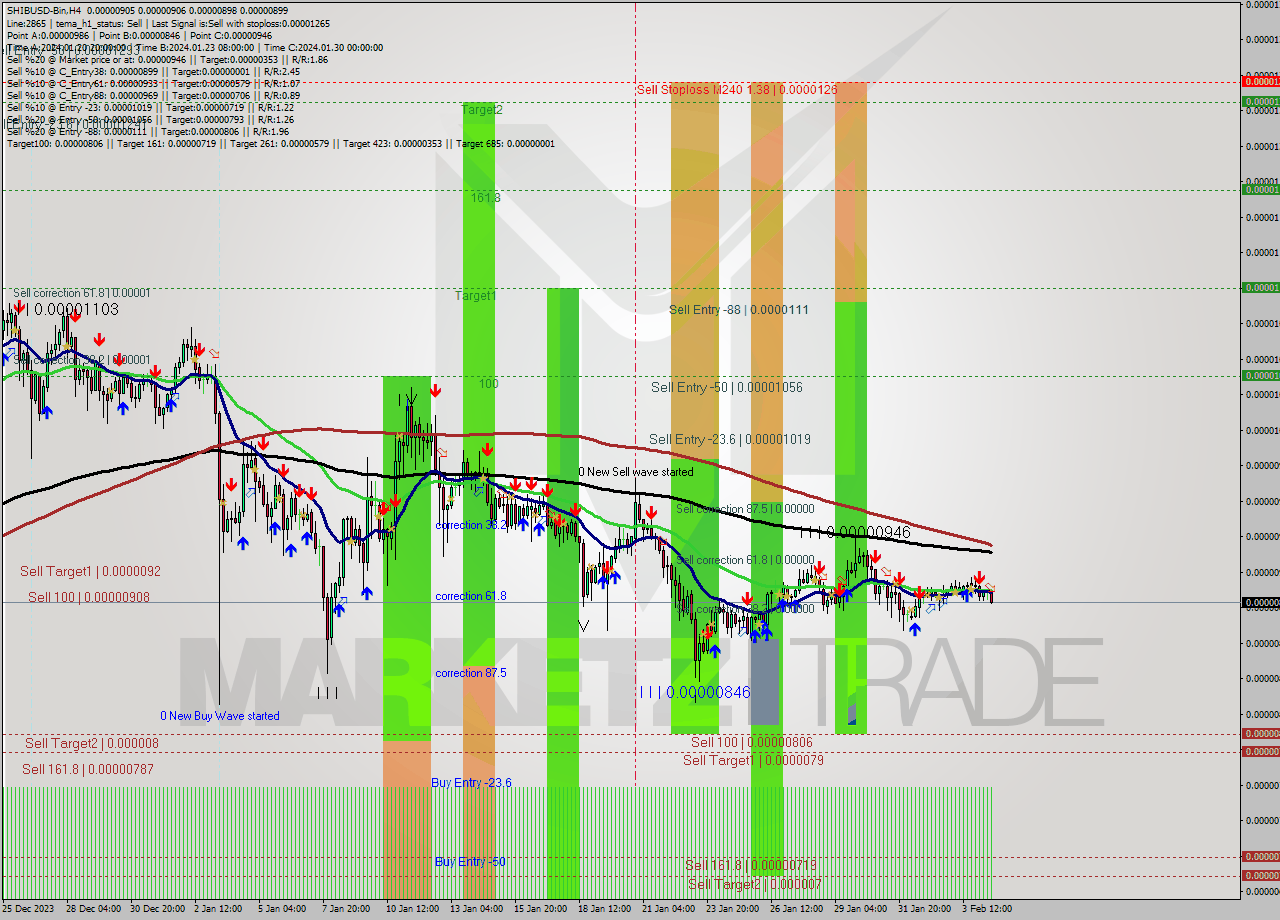Select the 'Sell Target2 | 0.000008' label
The image size is (1280, 920).
tap(92, 743)
